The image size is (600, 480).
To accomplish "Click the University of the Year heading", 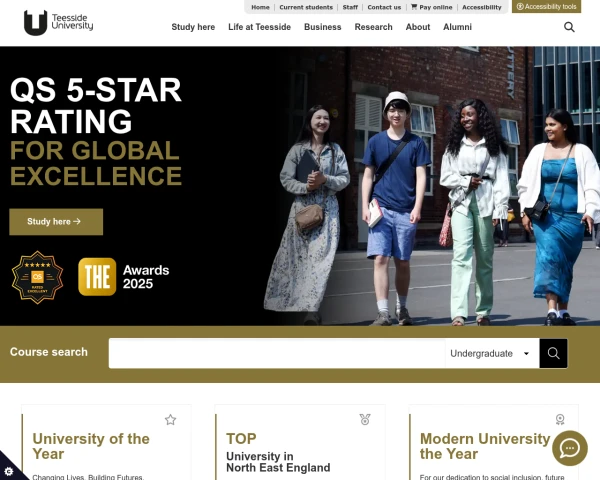I will 91,446.
